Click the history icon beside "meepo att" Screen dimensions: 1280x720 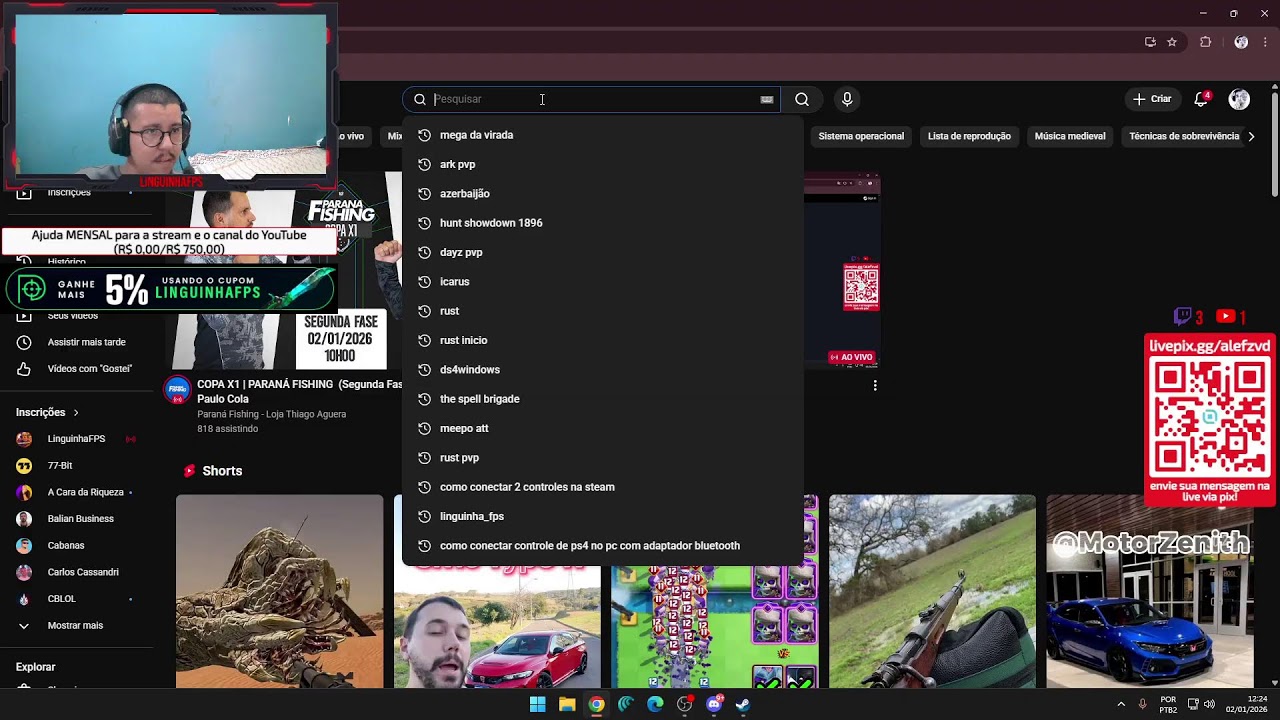pos(424,428)
